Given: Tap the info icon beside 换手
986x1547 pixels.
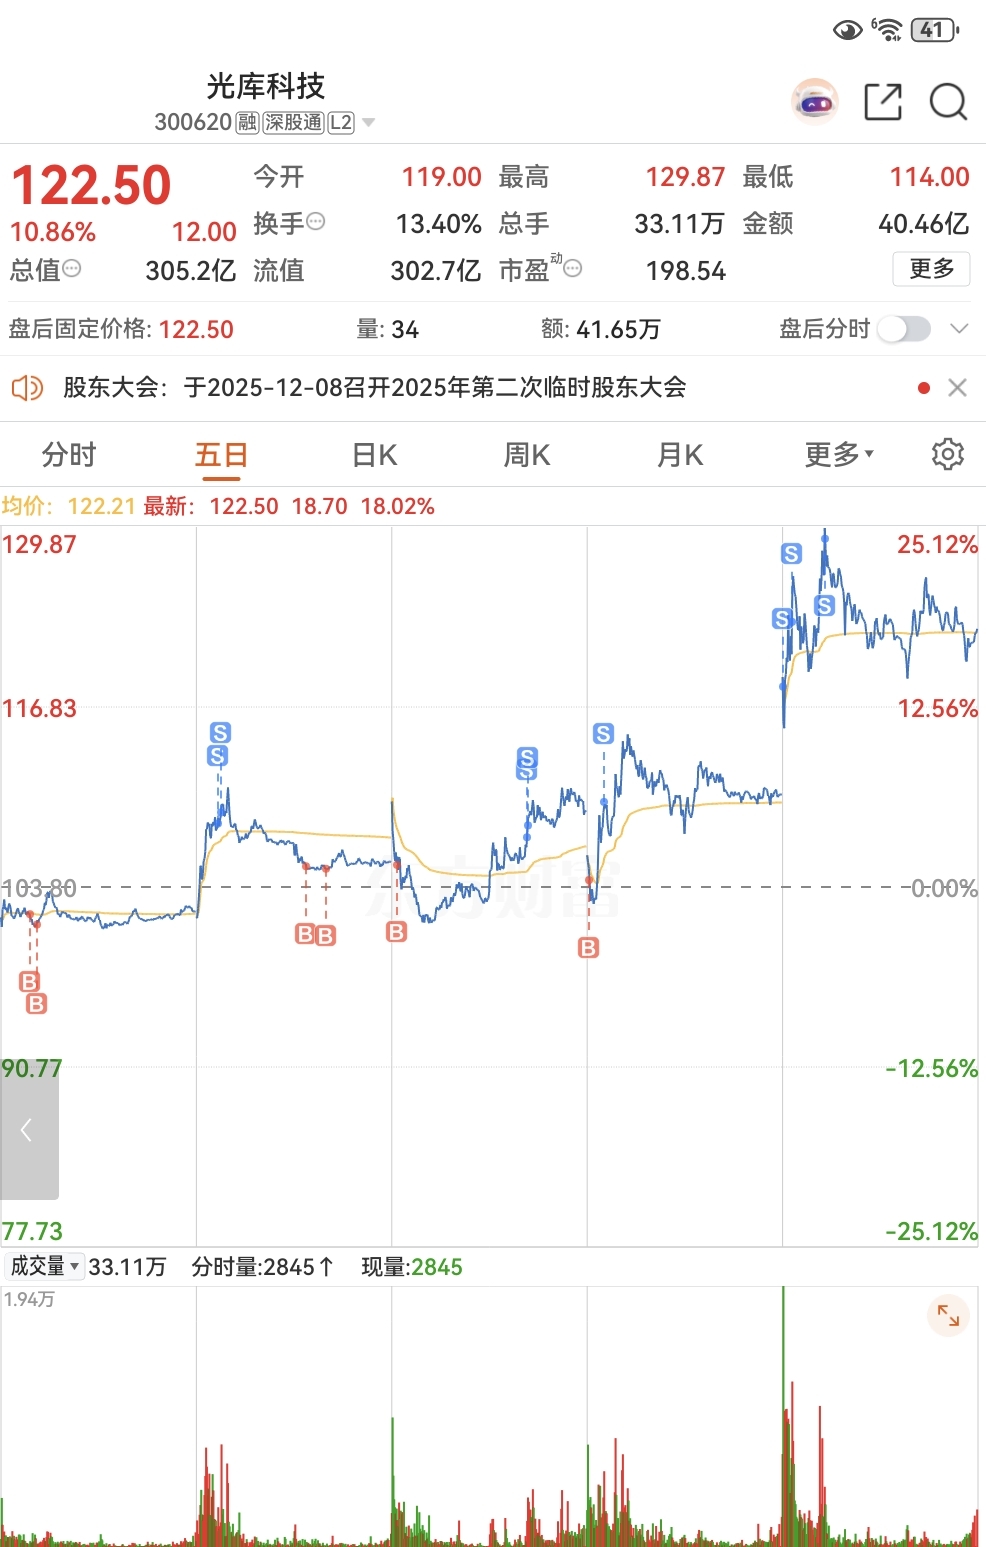Looking at the screenshot, I should pos(316,222).
